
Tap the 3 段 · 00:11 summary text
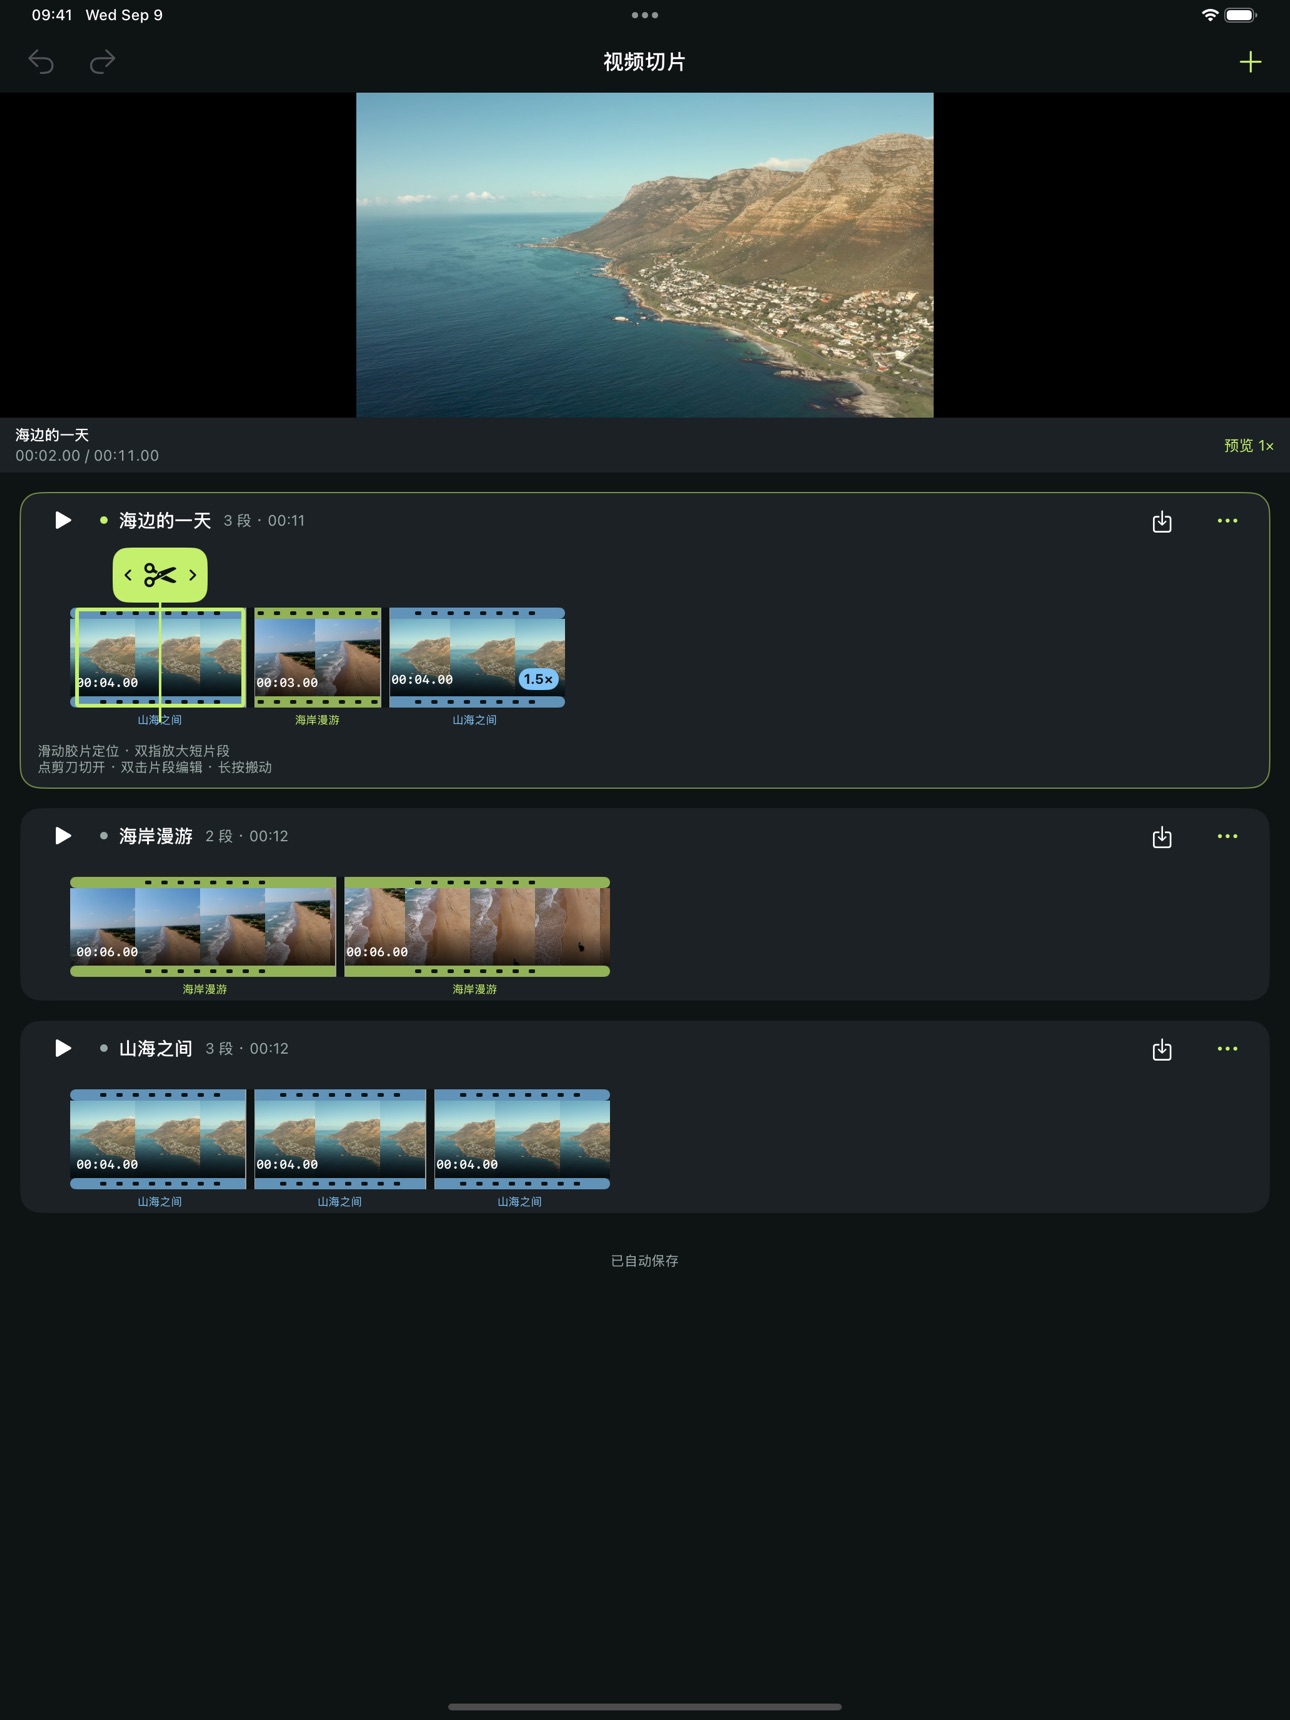tap(264, 520)
